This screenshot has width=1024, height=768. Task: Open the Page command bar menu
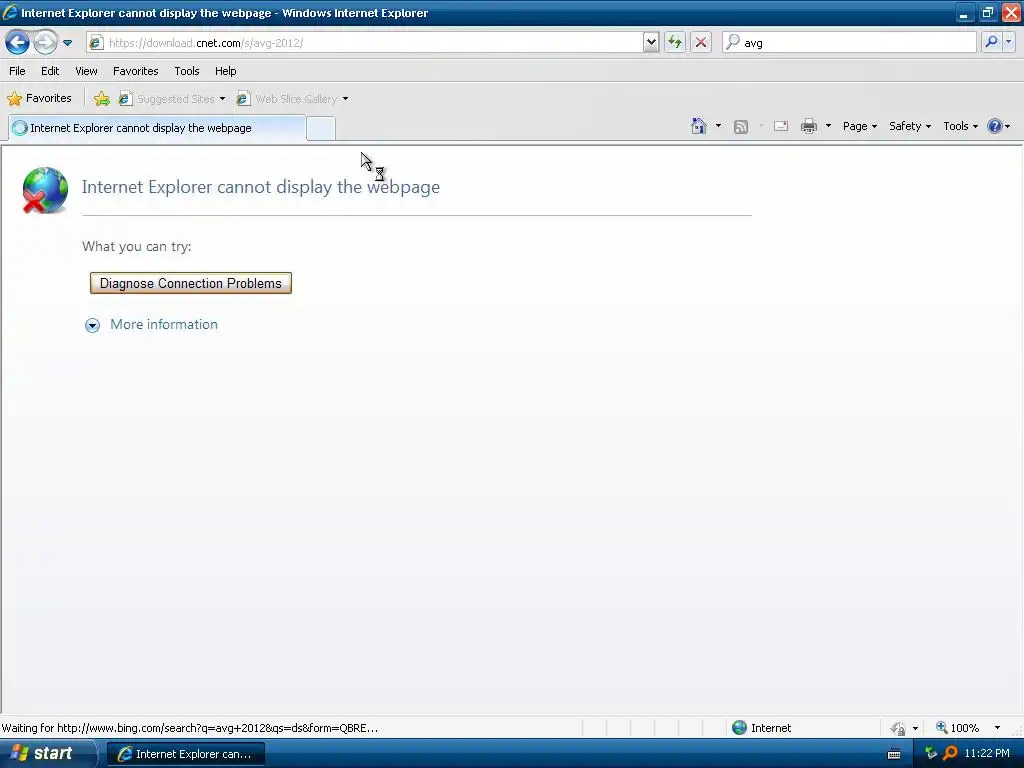pos(859,126)
